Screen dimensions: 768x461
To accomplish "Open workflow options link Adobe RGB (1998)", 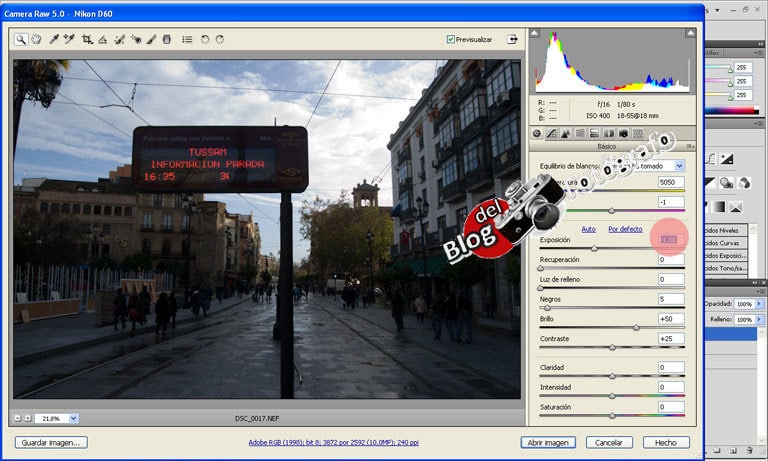I will 334,442.
